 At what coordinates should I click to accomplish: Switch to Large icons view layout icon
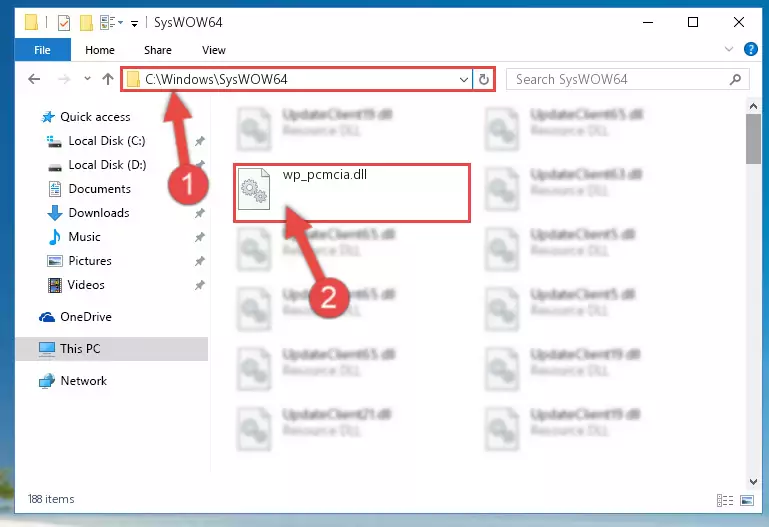pos(747,500)
